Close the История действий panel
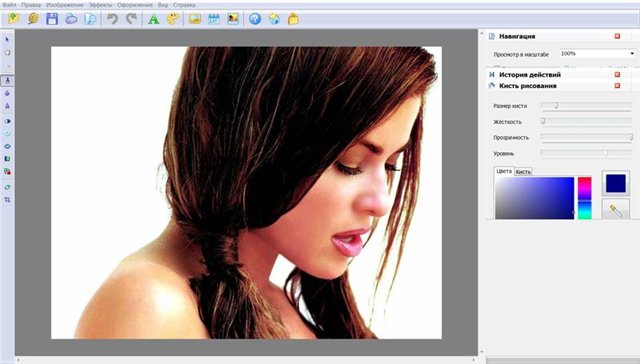This screenshot has height=364, width=640. pyautogui.click(x=617, y=75)
